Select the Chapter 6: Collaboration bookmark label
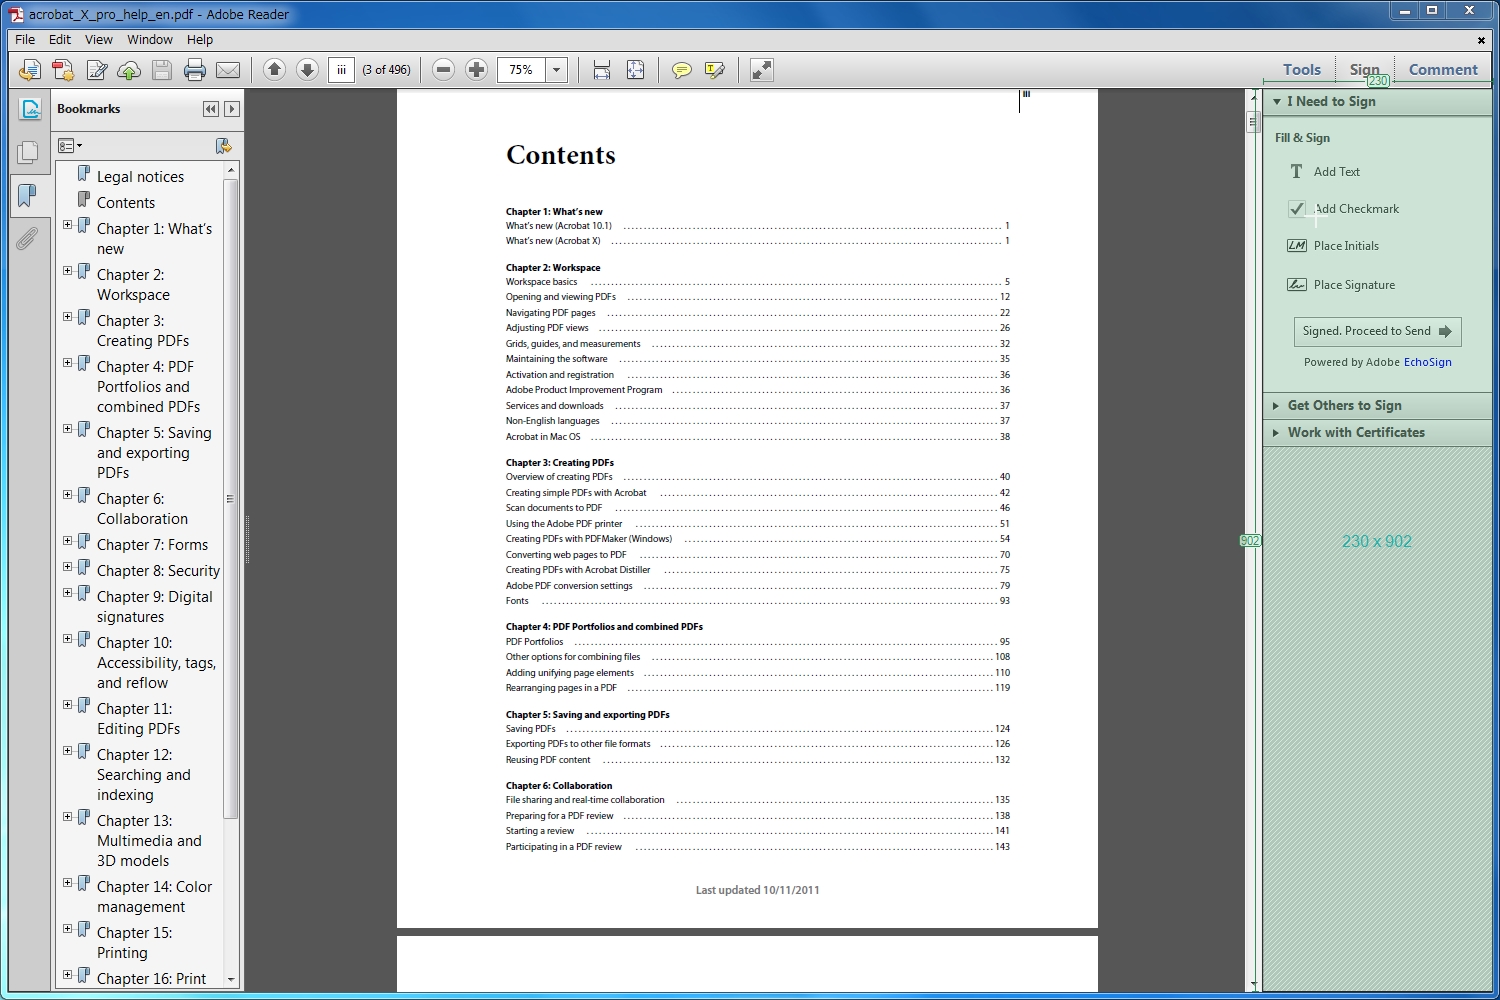The width and height of the screenshot is (1500, 1000). coord(142,509)
